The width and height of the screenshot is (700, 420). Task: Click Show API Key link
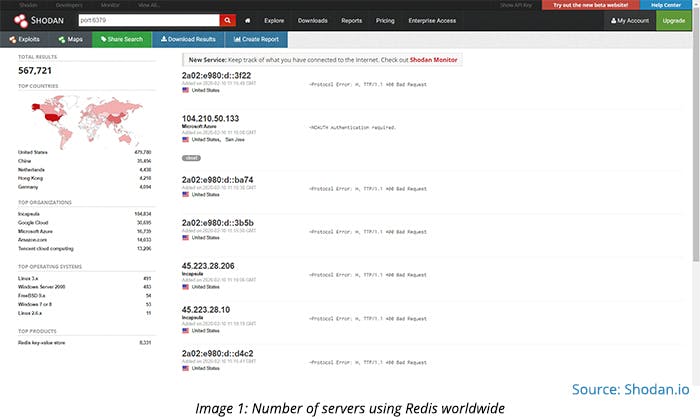tap(516, 5)
